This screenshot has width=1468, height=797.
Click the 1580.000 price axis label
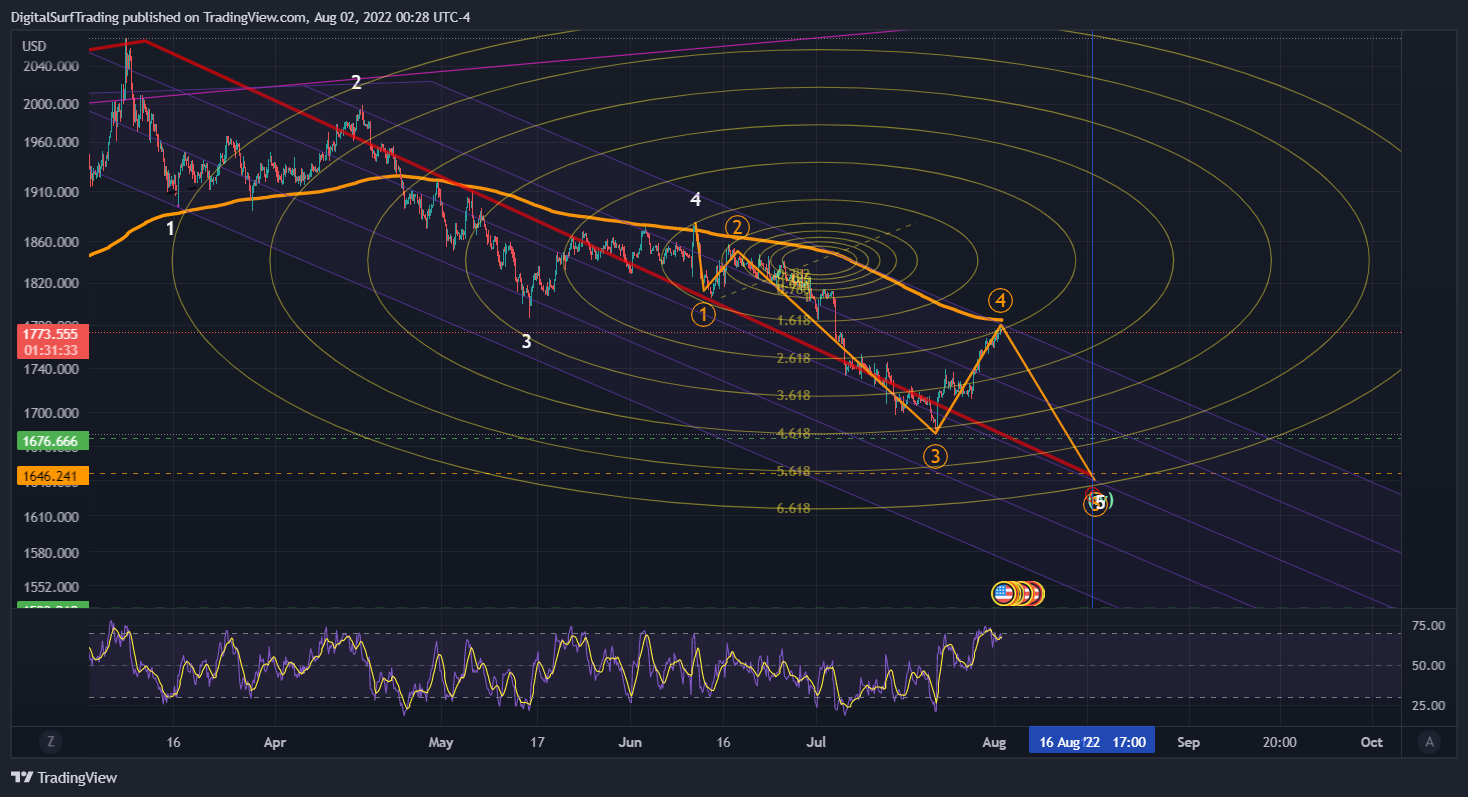tap(49, 552)
